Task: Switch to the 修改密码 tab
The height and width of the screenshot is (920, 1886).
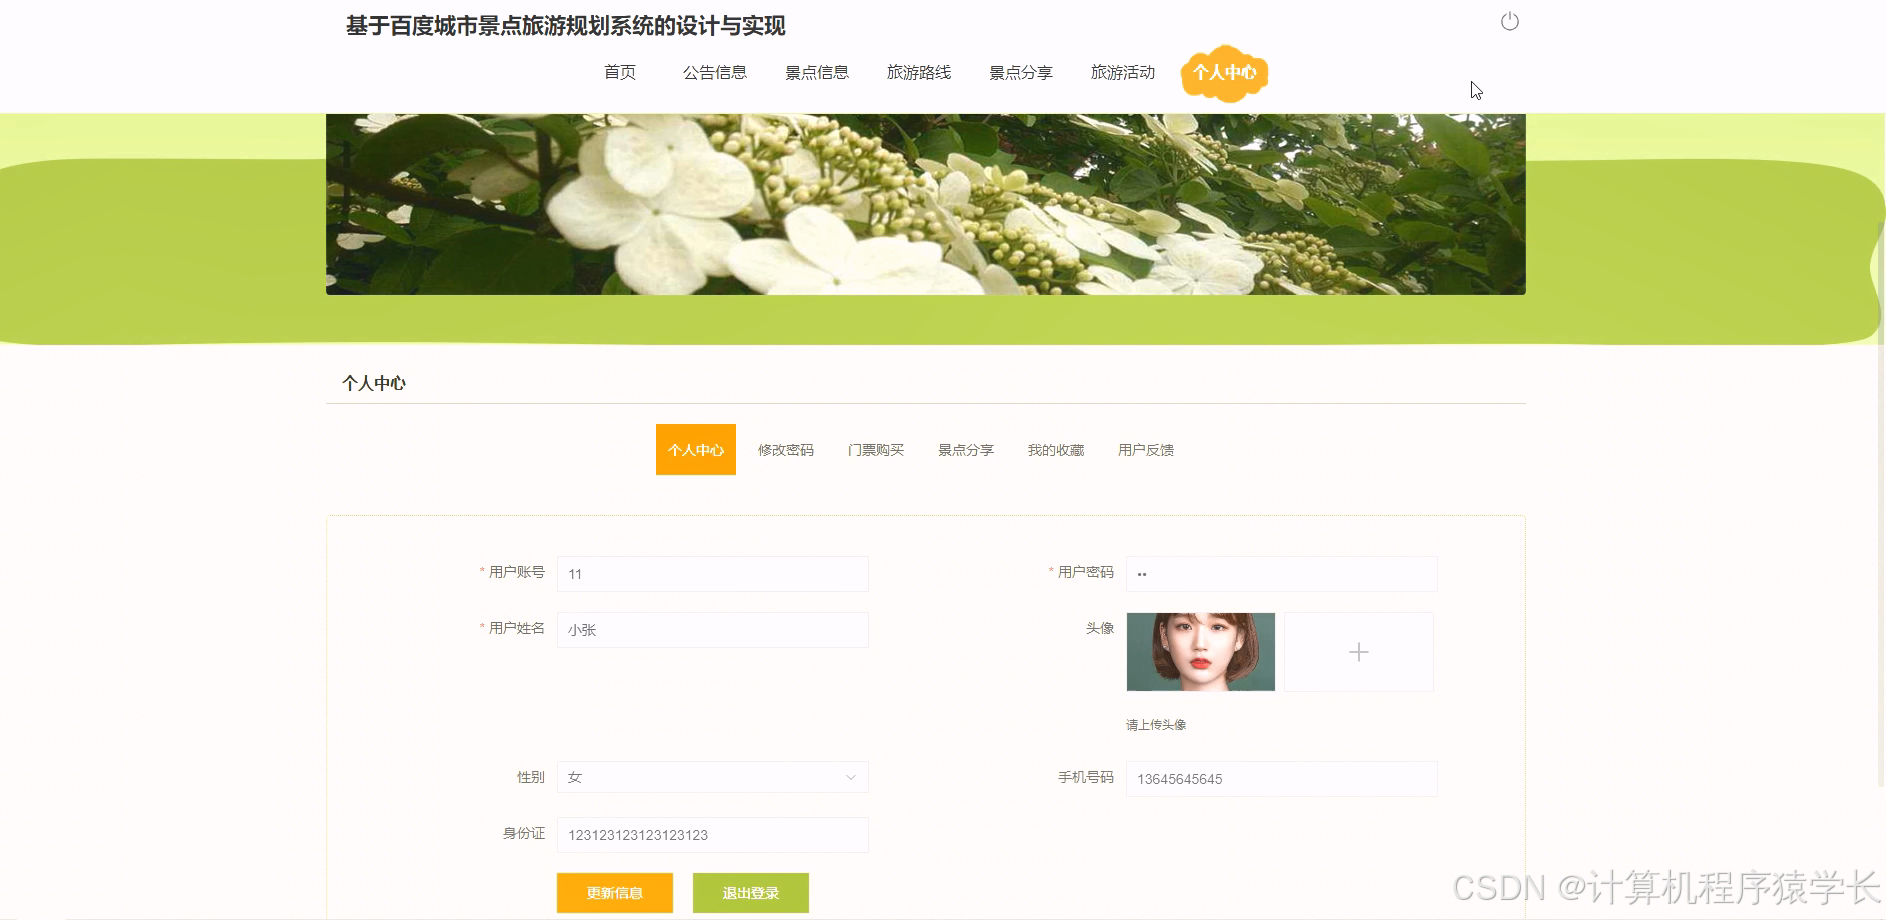Action: (785, 449)
